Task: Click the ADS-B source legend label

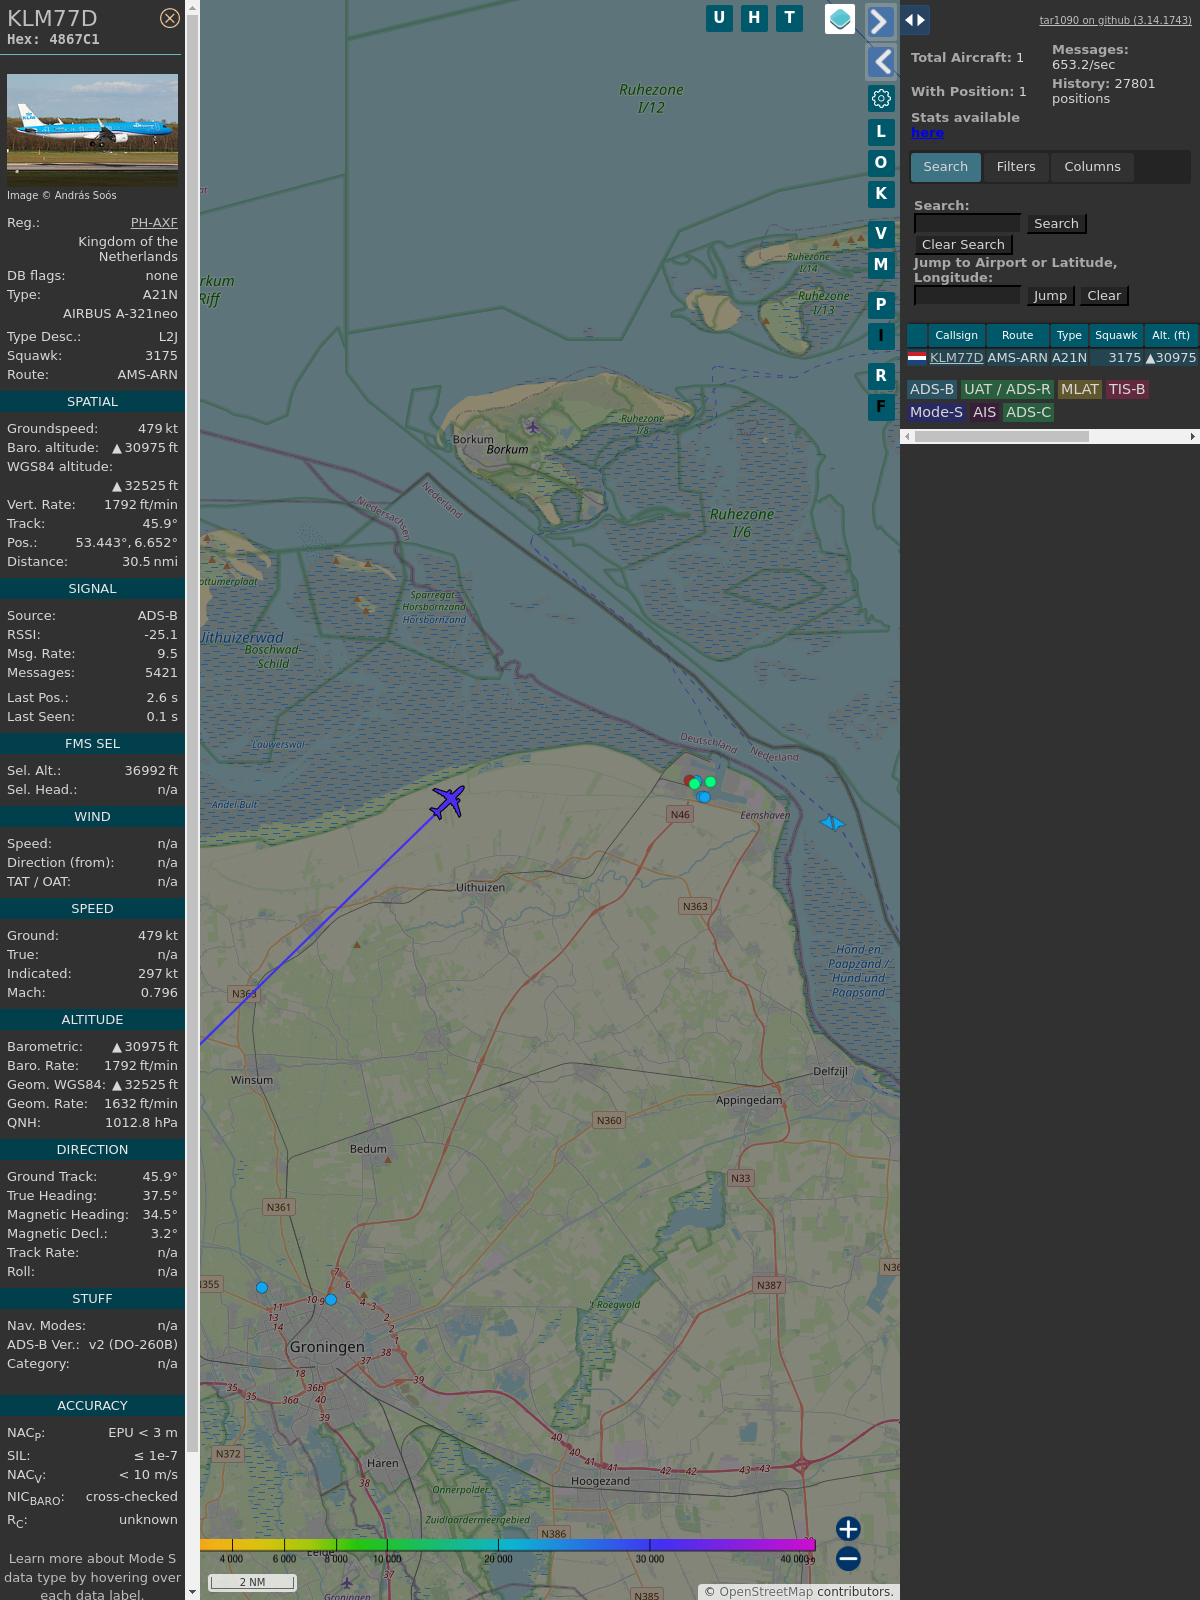Action: click(x=932, y=390)
